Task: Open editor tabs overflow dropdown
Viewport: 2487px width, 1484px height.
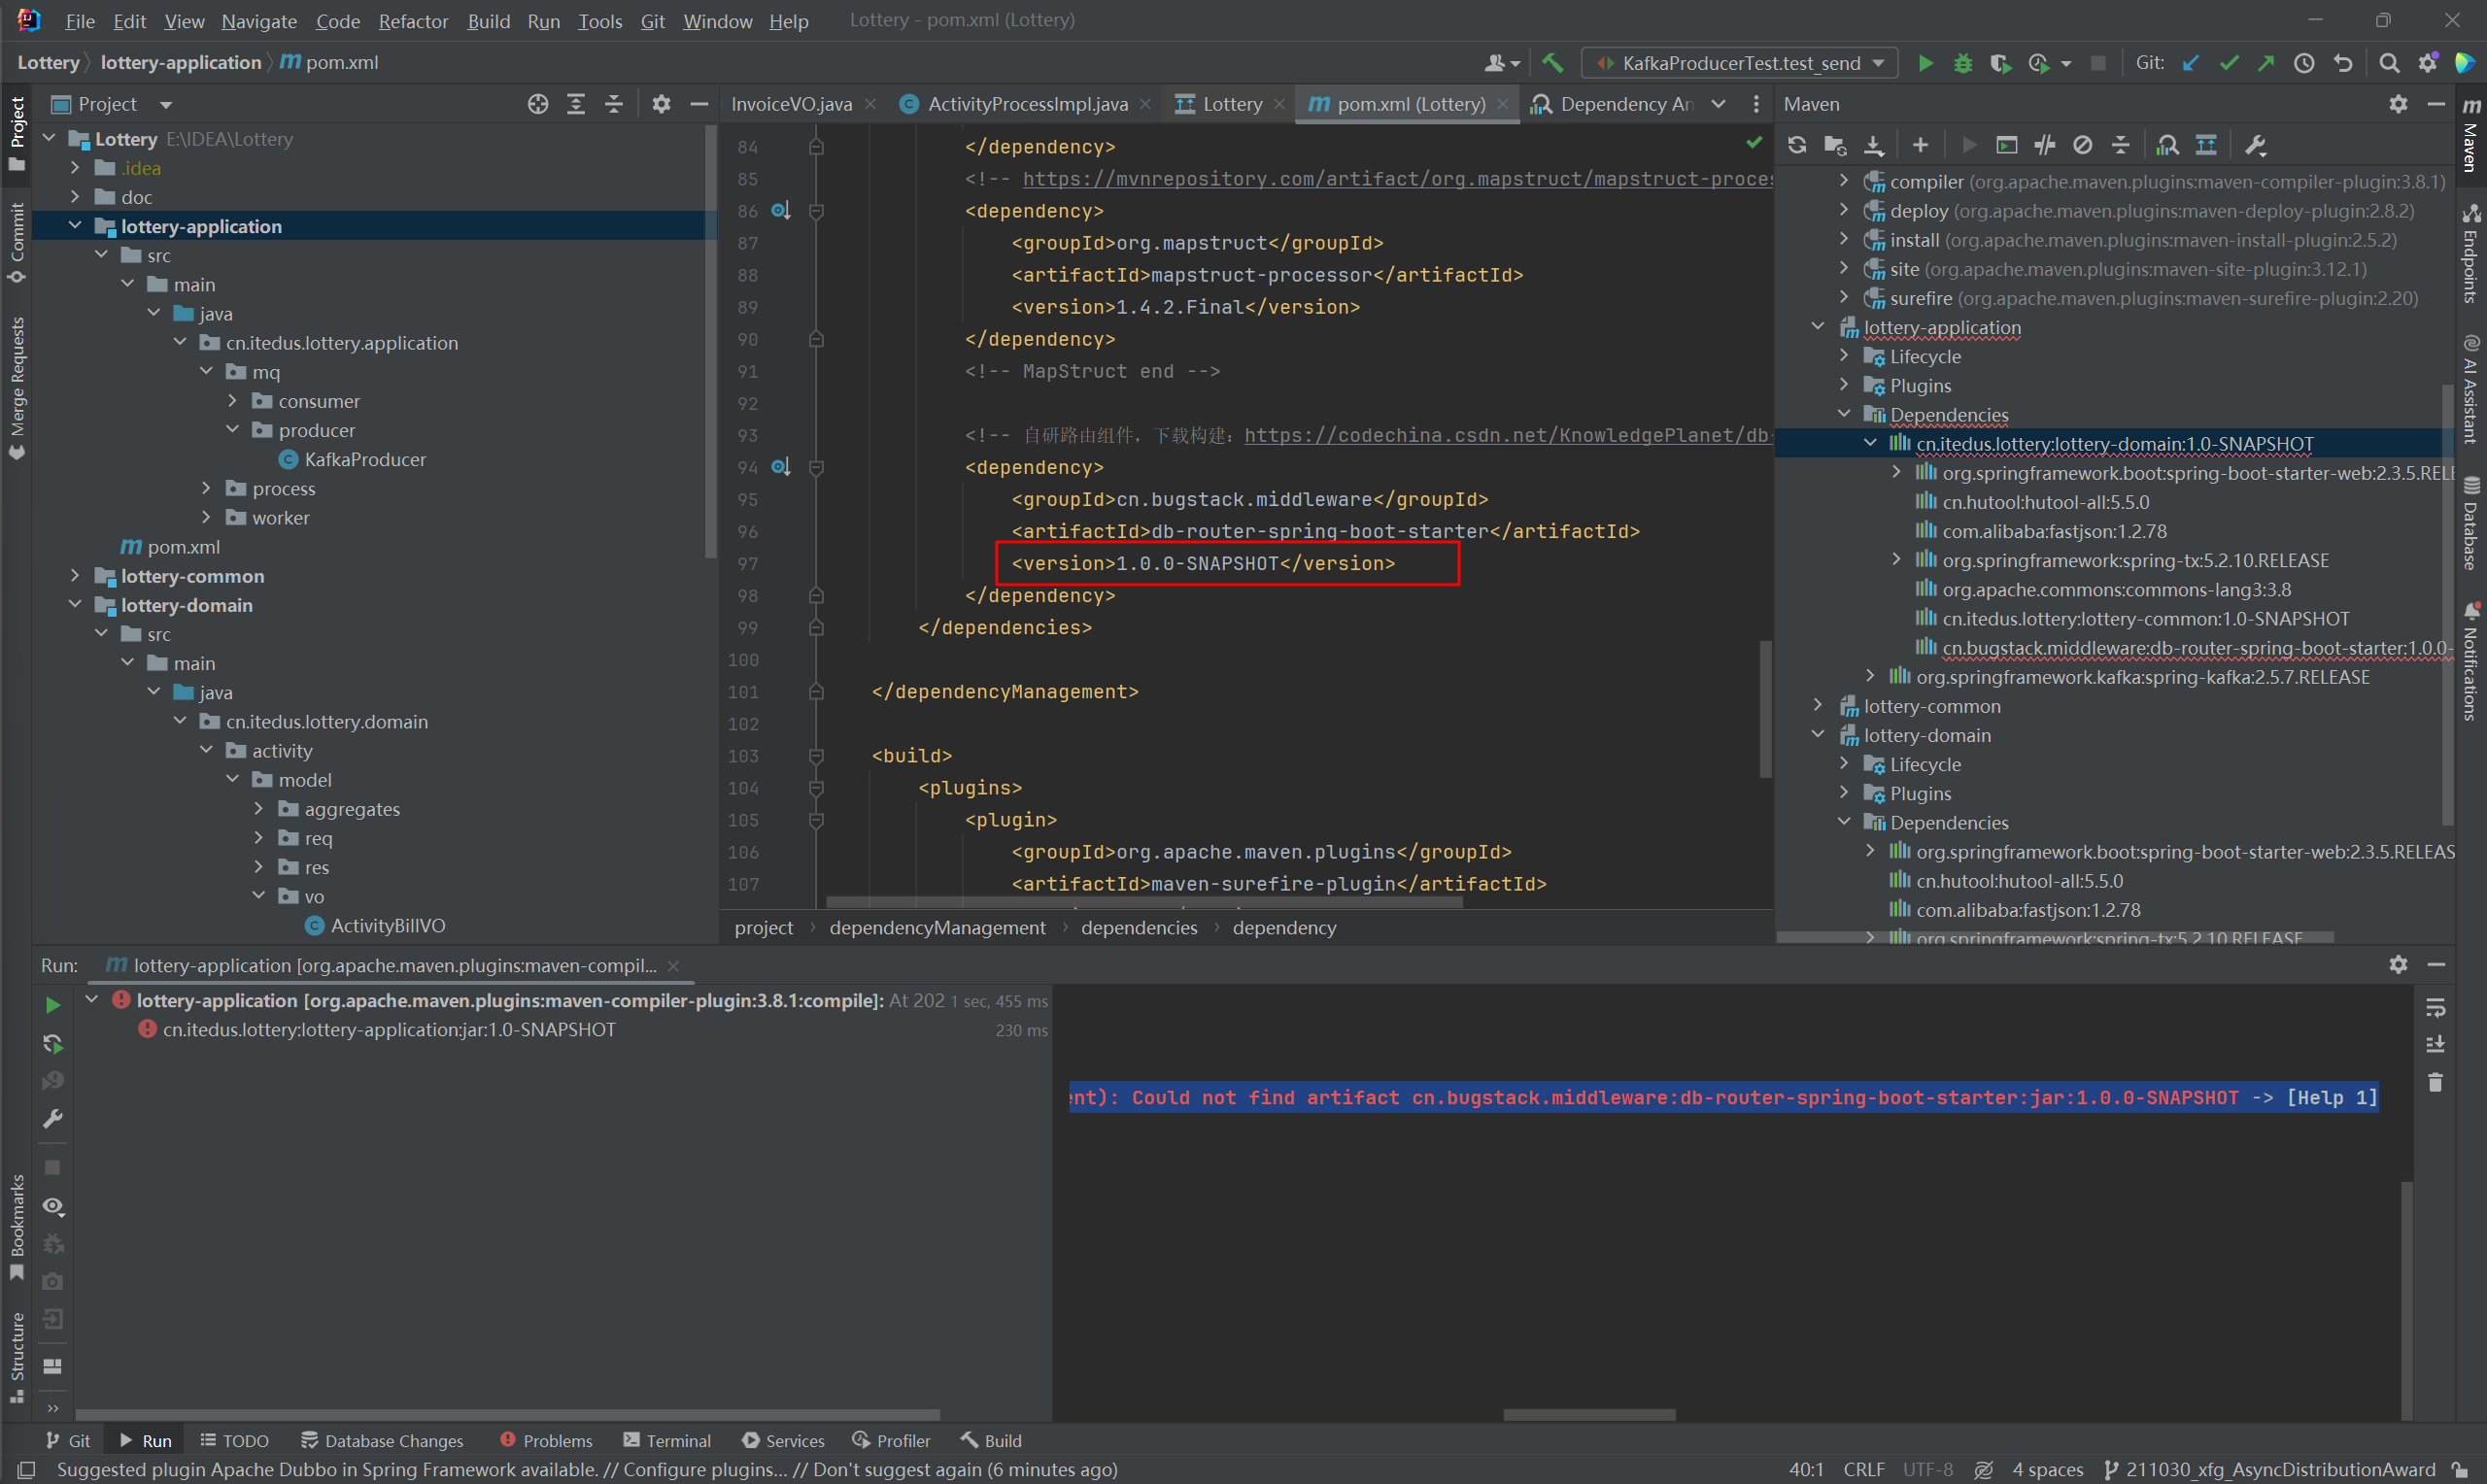Action: [x=1718, y=104]
